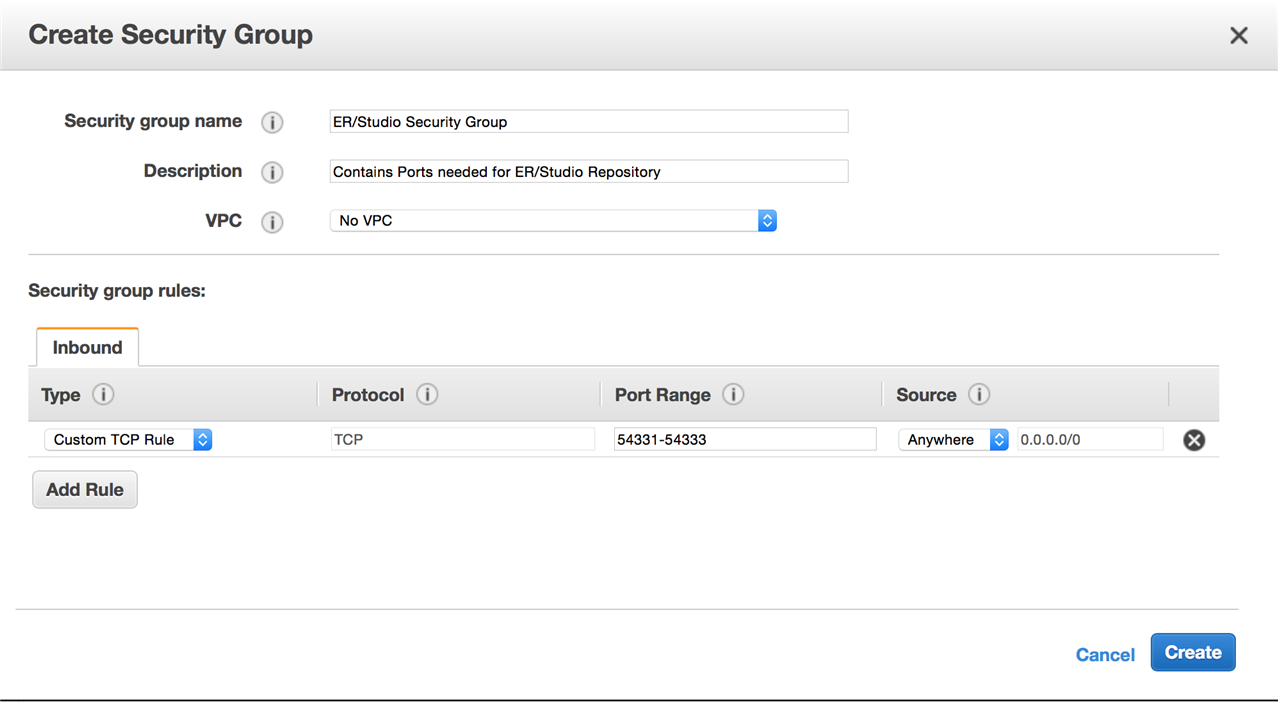Click the Add Rule button

[x=85, y=490]
